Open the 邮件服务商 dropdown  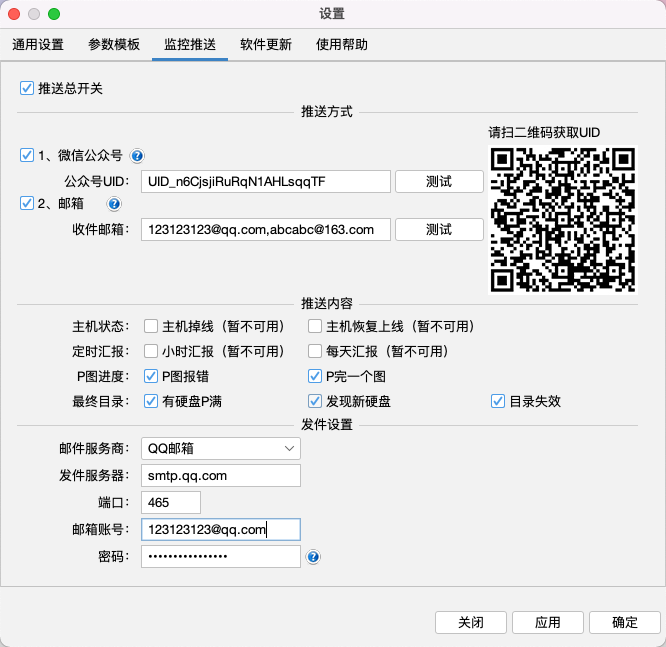click(x=220, y=448)
